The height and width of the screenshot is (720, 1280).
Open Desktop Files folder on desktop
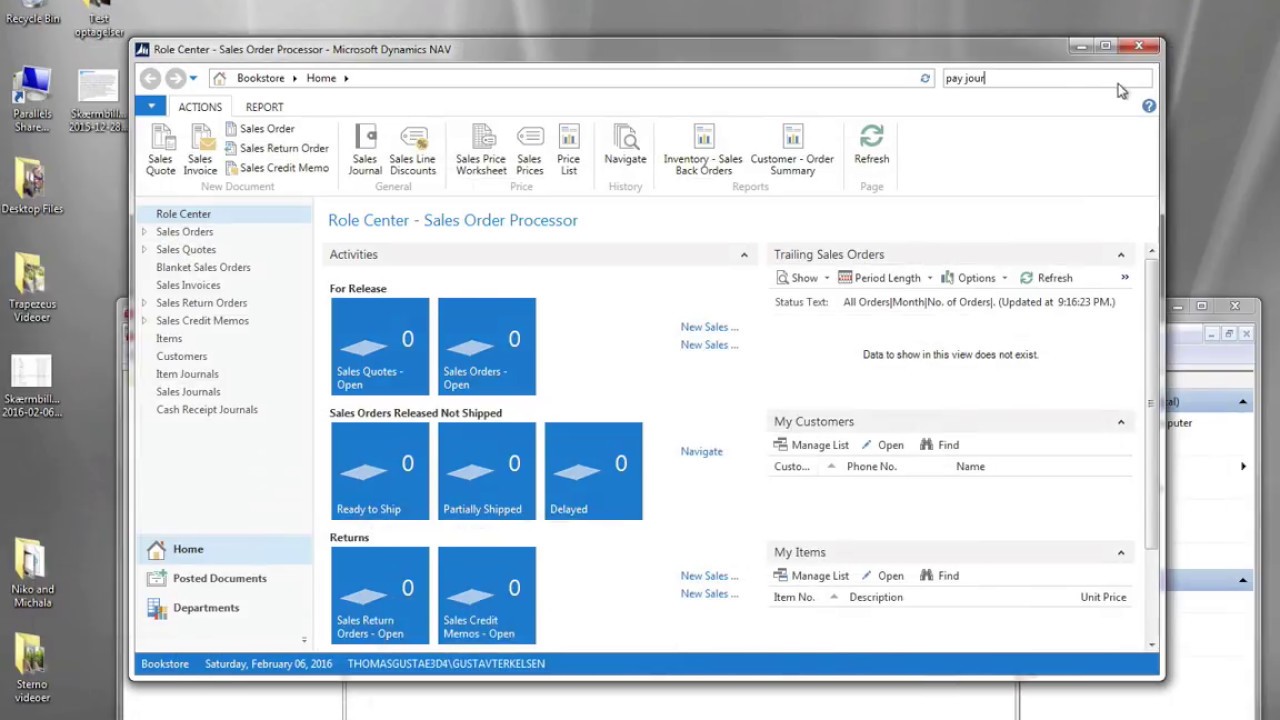(x=32, y=186)
